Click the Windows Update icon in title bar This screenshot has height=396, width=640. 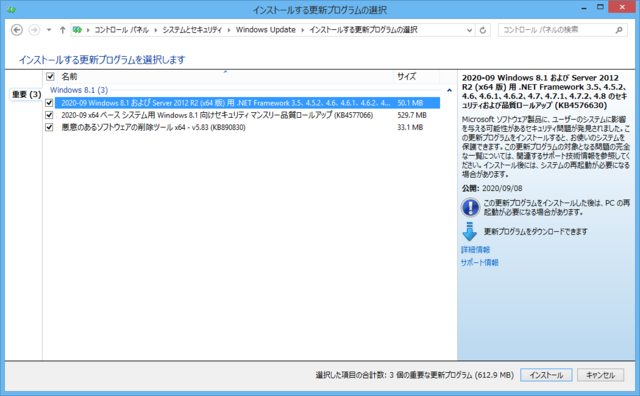click(11, 9)
